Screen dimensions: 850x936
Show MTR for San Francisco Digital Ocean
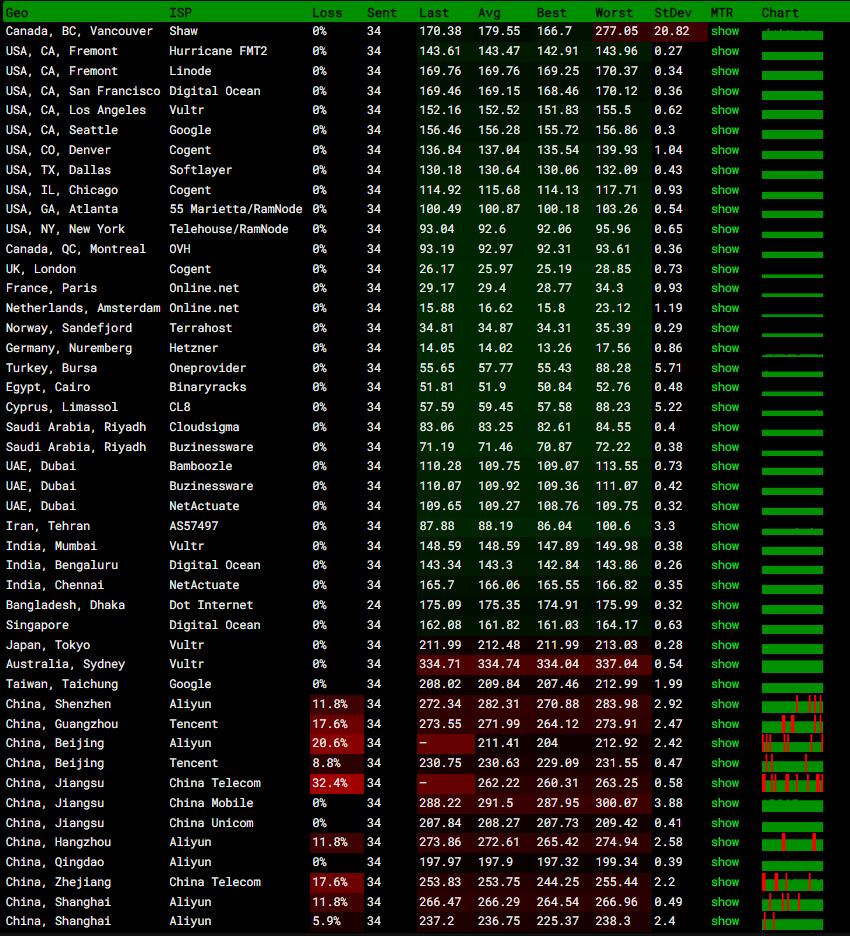click(725, 91)
